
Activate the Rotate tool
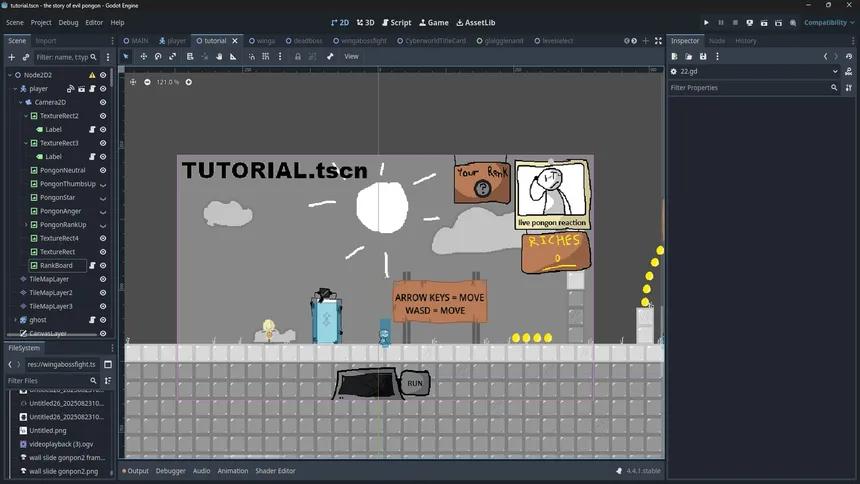tap(157, 56)
